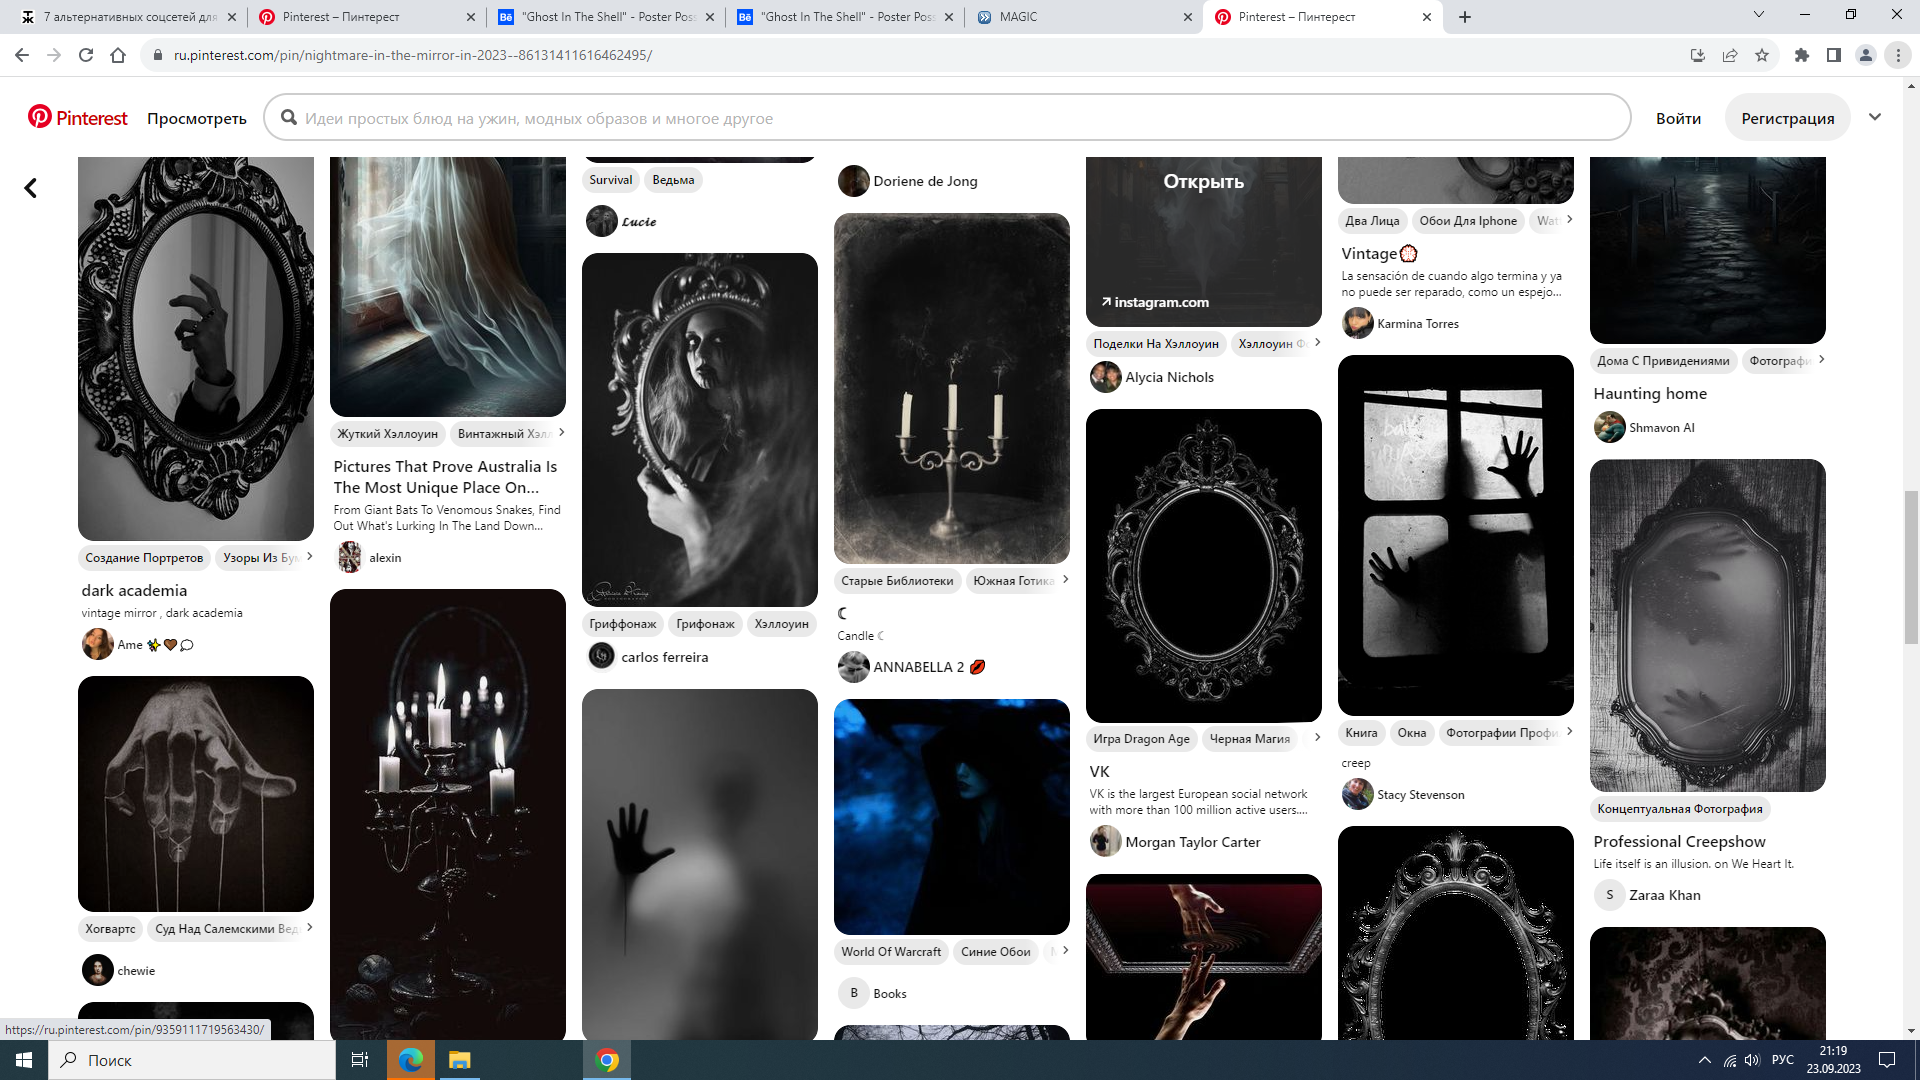Viewport: 1920px width, 1080px height.
Task: Click the Pinterest logo icon
Action: click(40, 117)
